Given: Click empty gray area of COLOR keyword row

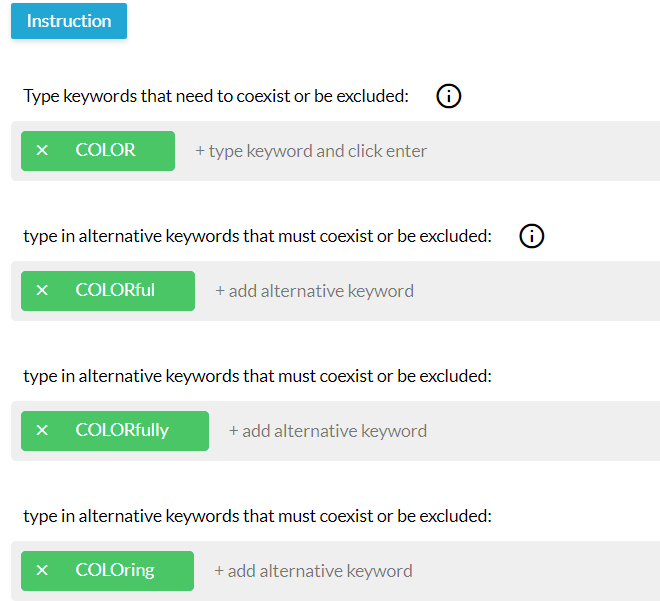Looking at the screenshot, I should [547, 151].
